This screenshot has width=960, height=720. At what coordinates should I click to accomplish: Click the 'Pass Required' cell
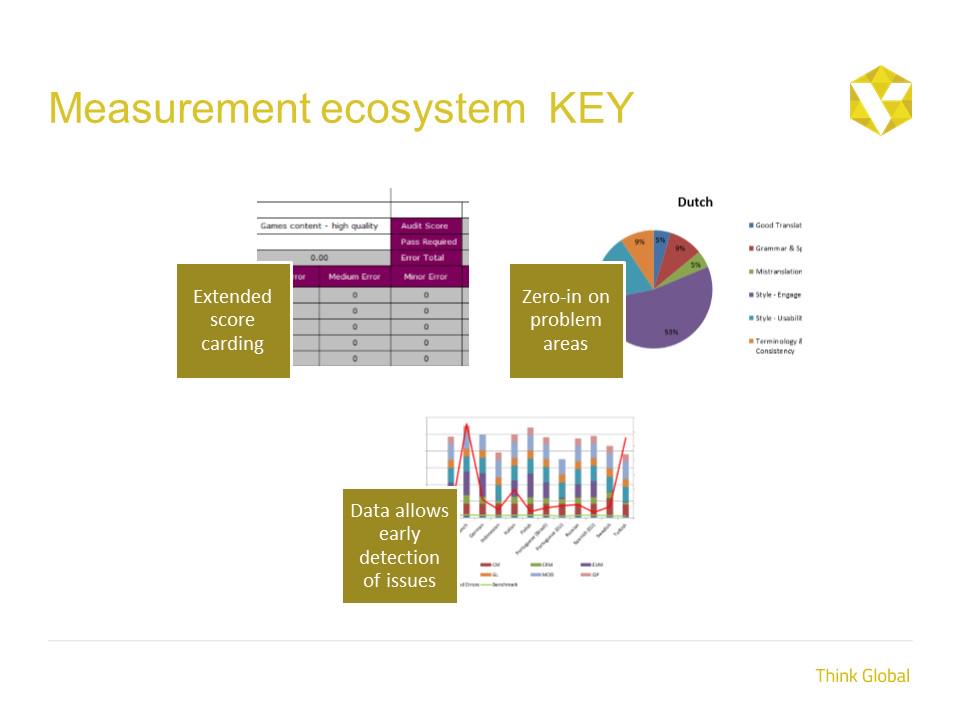(426, 242)
